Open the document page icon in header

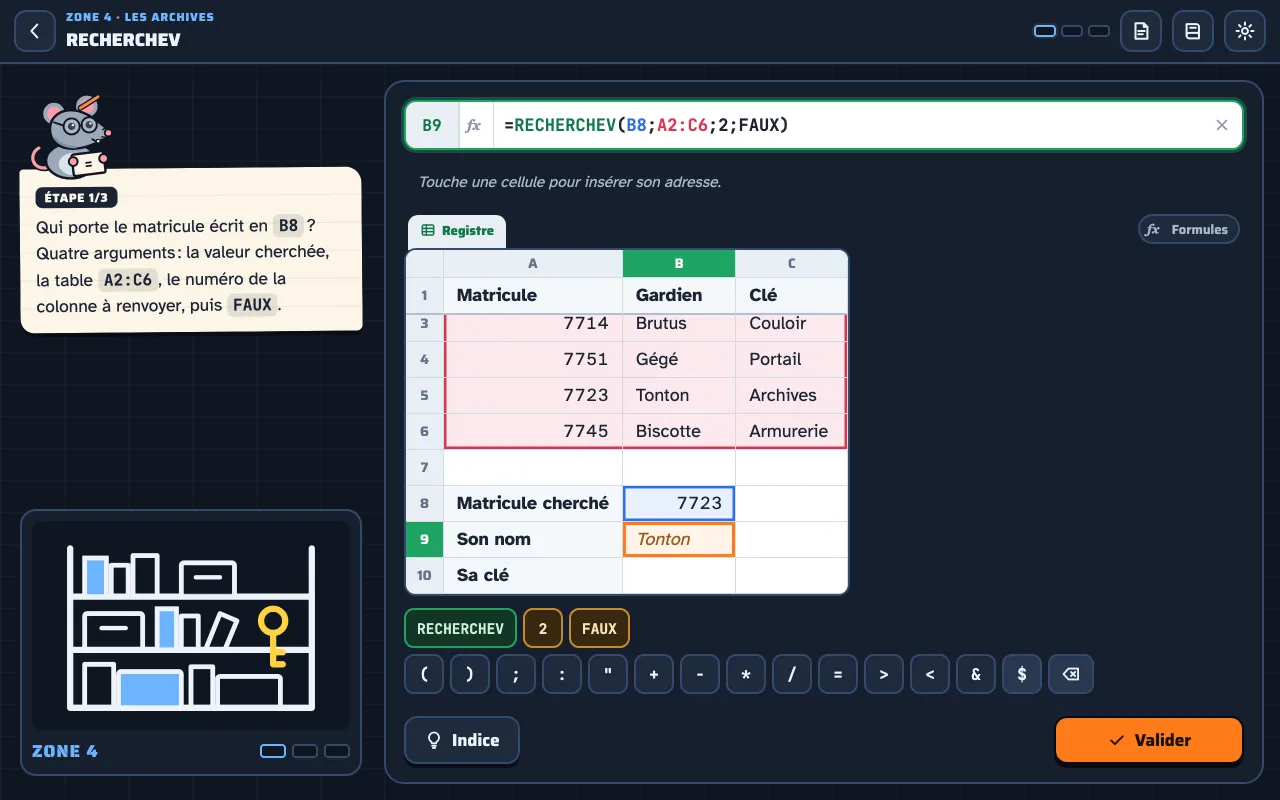pyautogui.click(x=1141, y=31)
